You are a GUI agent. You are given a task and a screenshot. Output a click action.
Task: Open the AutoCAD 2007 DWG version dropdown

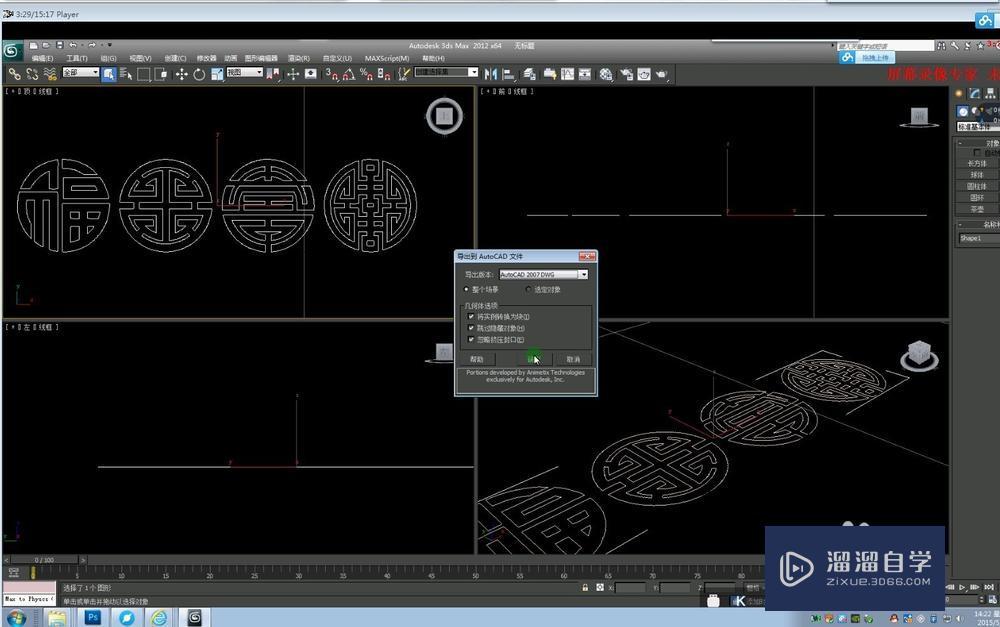(x=583, y=274)
